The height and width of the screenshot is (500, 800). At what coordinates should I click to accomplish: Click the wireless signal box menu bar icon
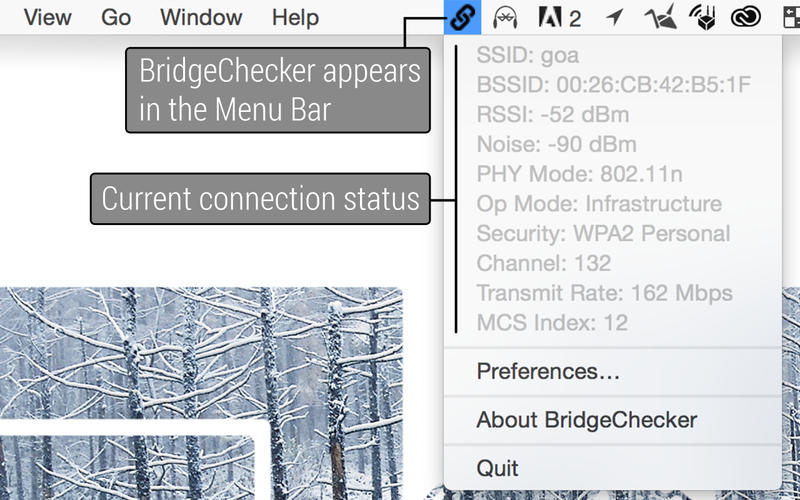coord(702,17)
